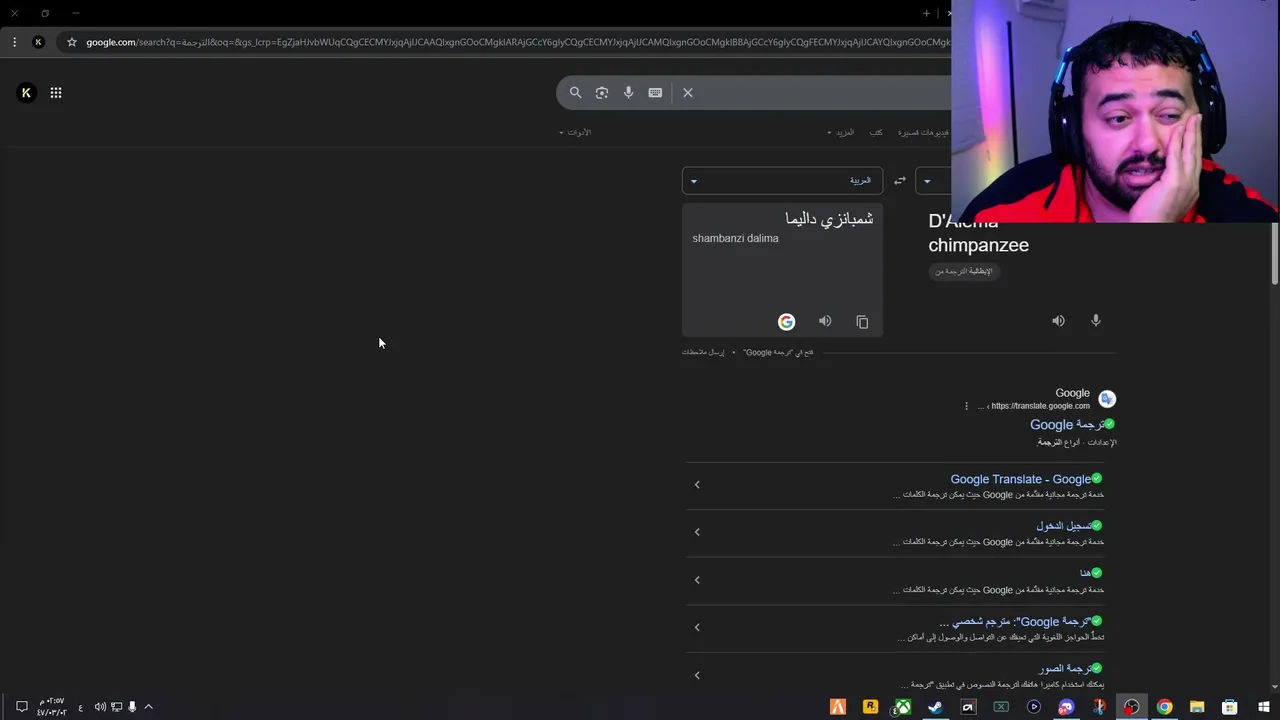The height and width of the screenshot is (720, 1280).
Task: Open target language dropdown showing العربية
Action: click(x=782, y=181)
